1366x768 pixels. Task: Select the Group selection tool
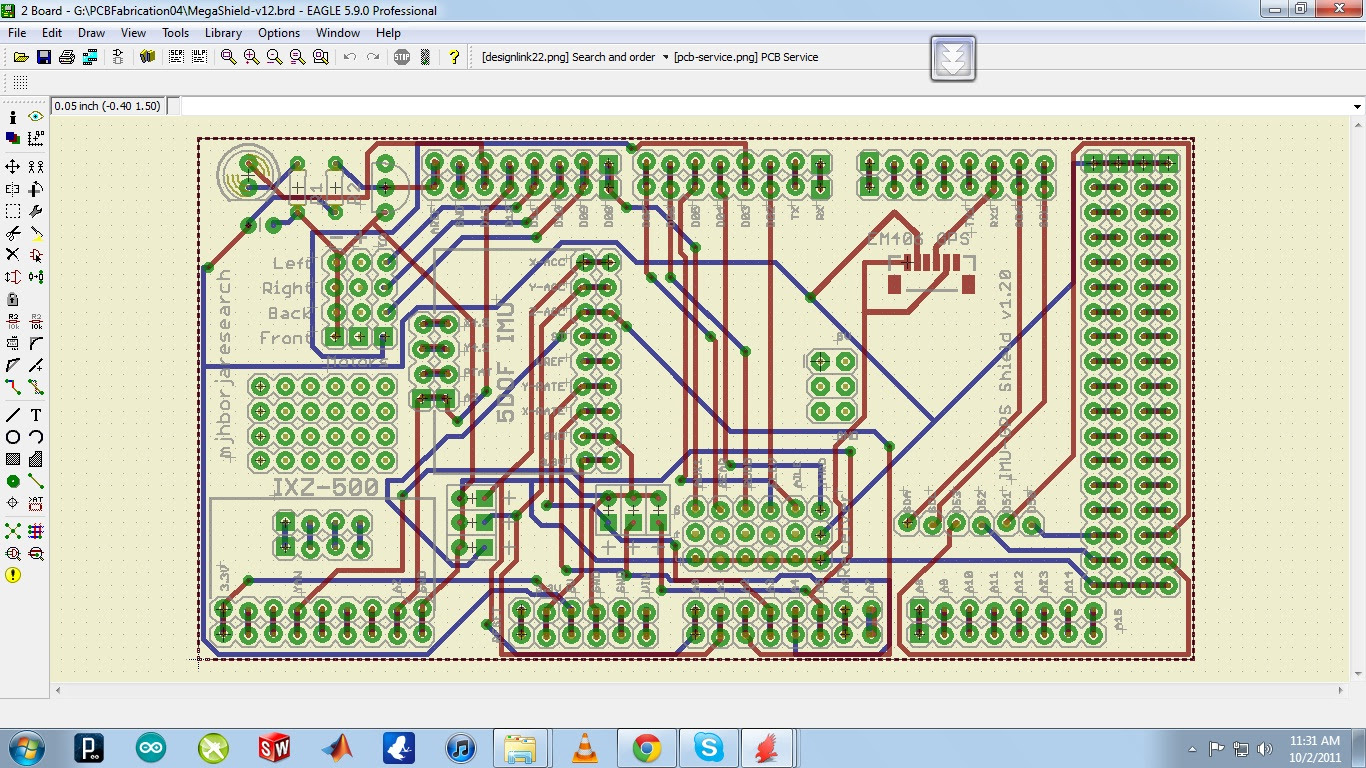(13, 211)
